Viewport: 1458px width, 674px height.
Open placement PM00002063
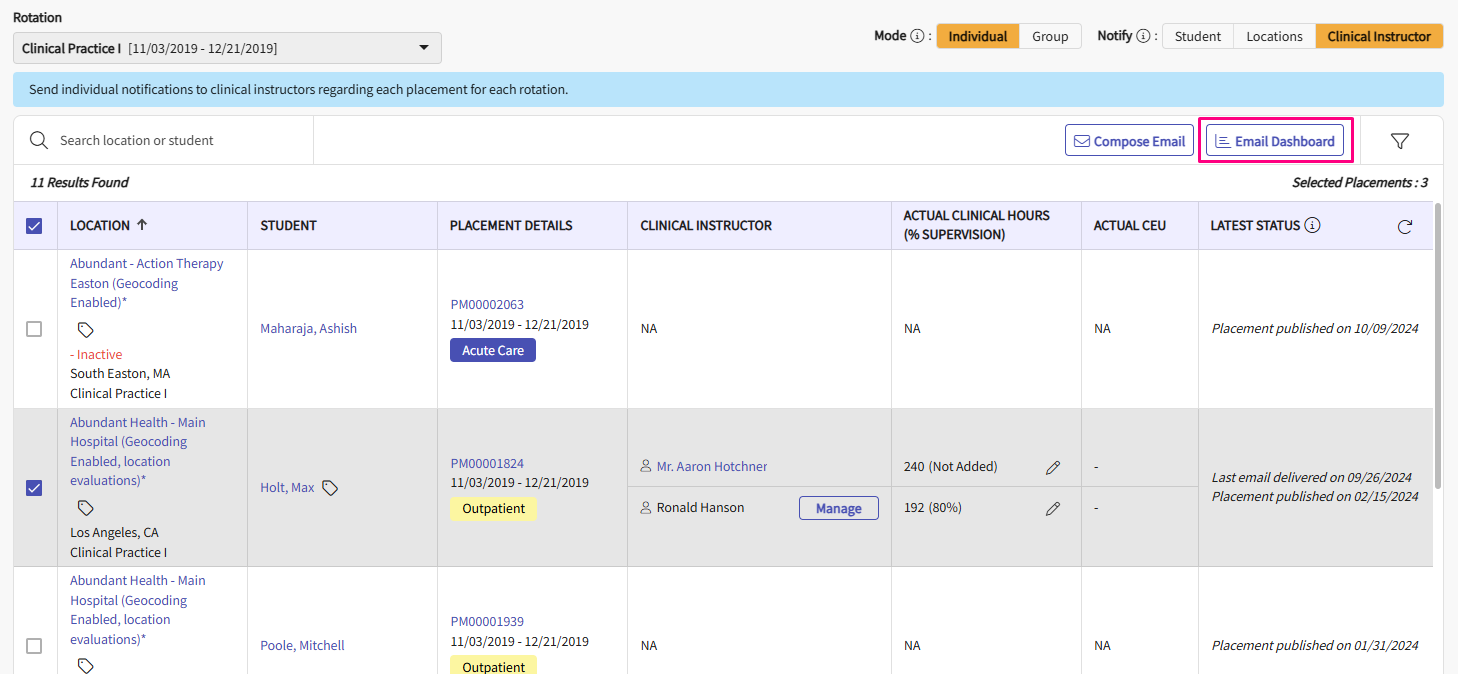pos(487,304)
